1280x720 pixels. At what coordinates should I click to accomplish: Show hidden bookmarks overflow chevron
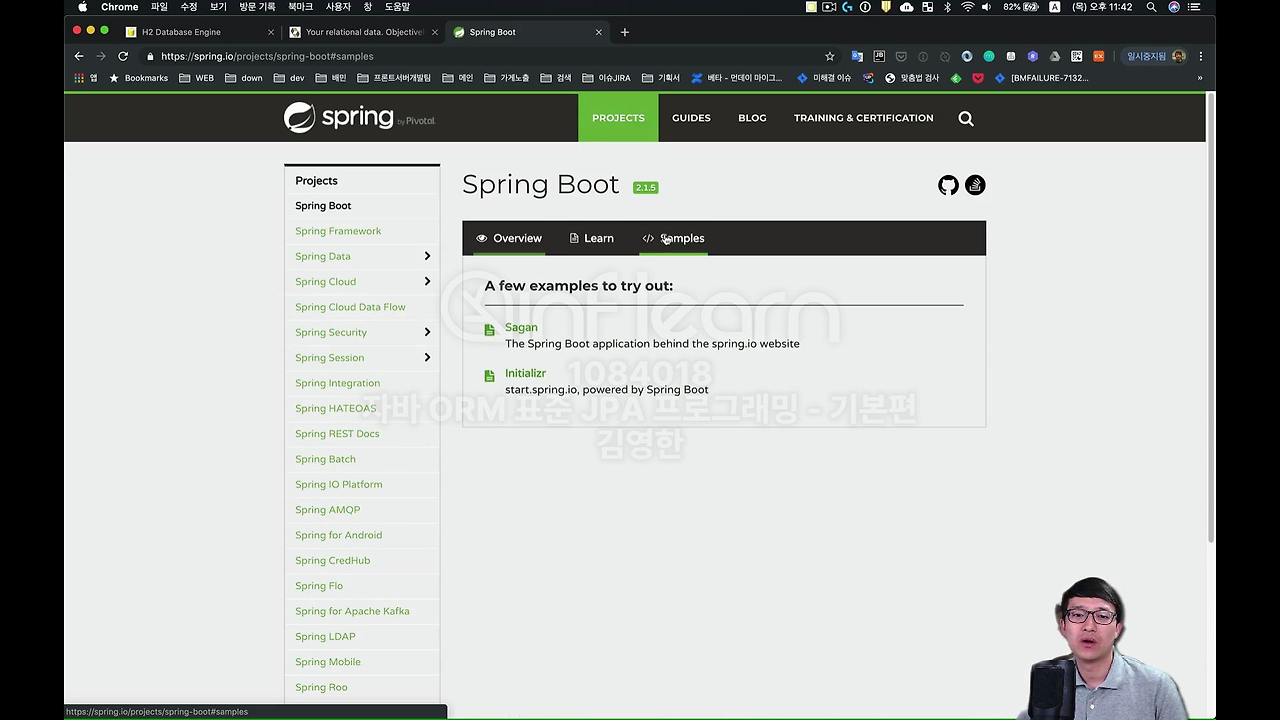click(1199, 78)
